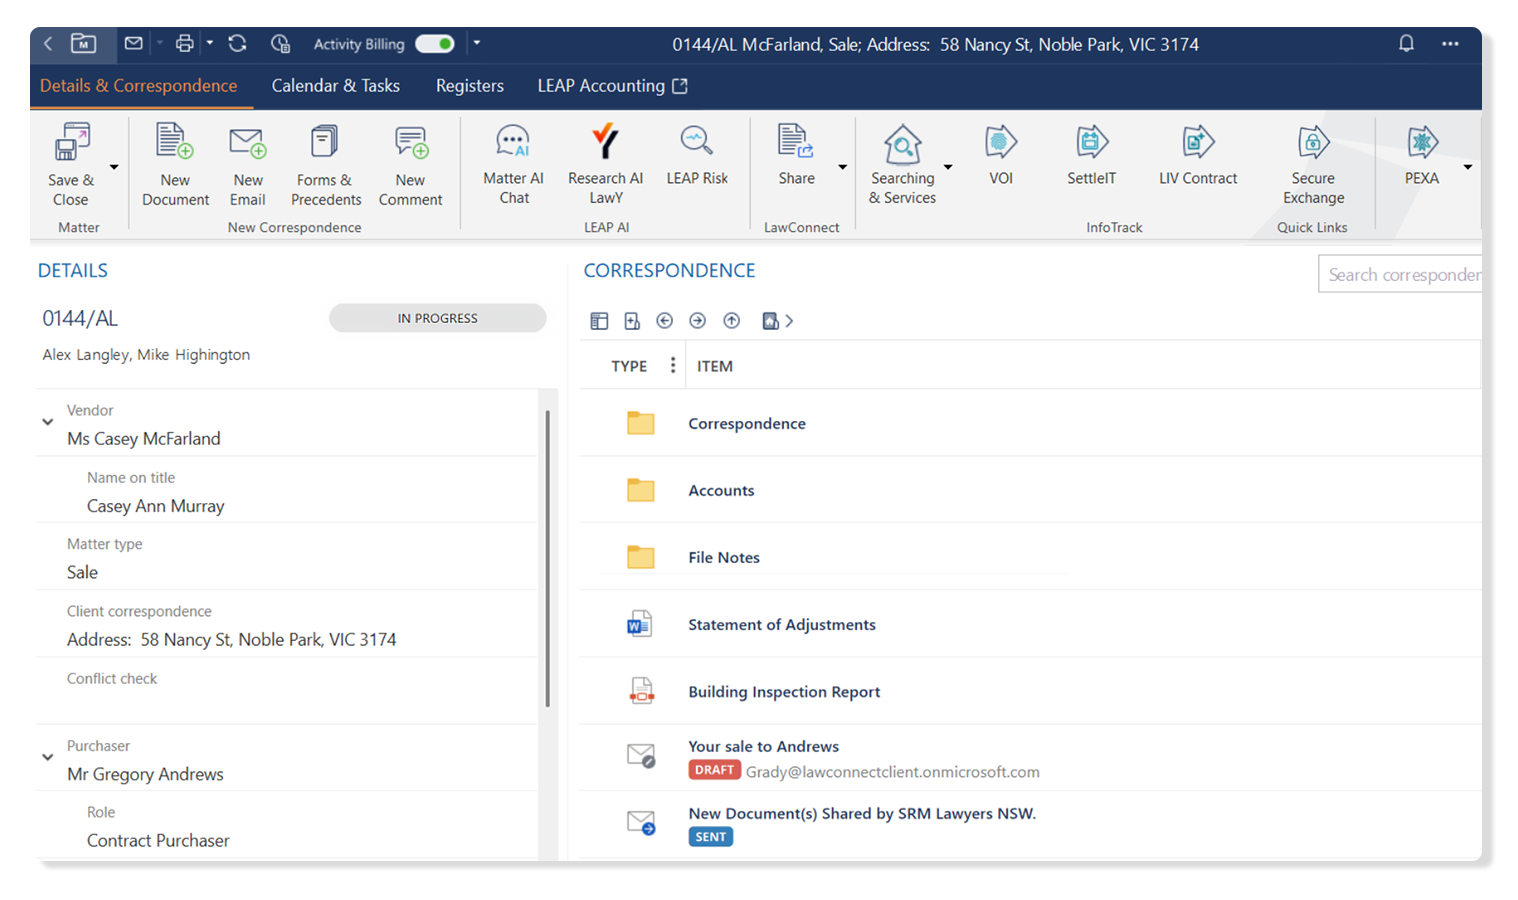
Task: Click the add new folder icon
Action: point(632,321)
